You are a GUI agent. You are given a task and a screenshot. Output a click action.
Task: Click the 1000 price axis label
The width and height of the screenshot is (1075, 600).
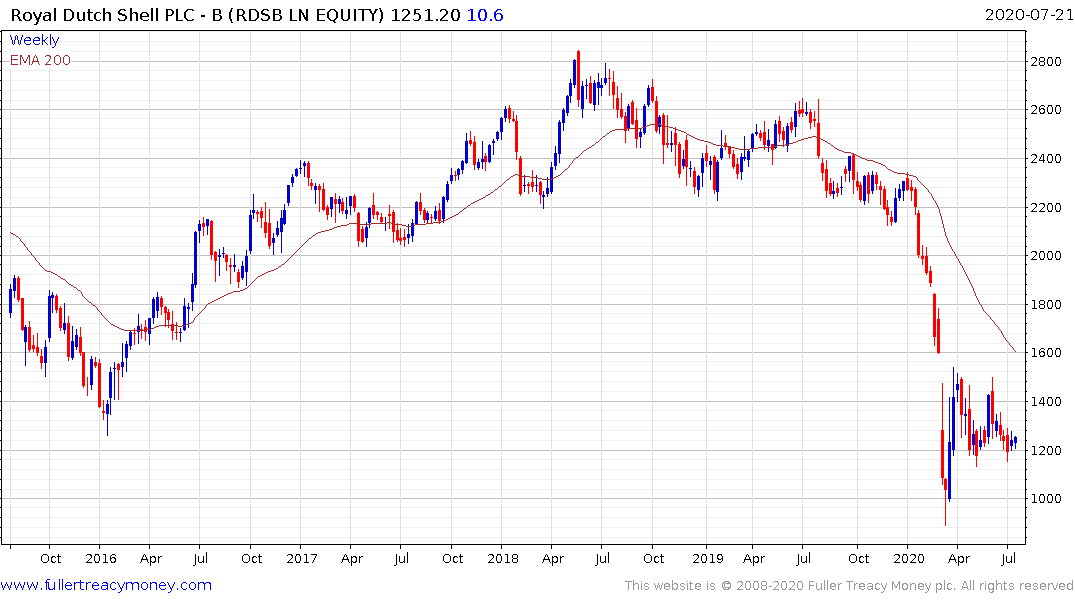click(1046, 499)
